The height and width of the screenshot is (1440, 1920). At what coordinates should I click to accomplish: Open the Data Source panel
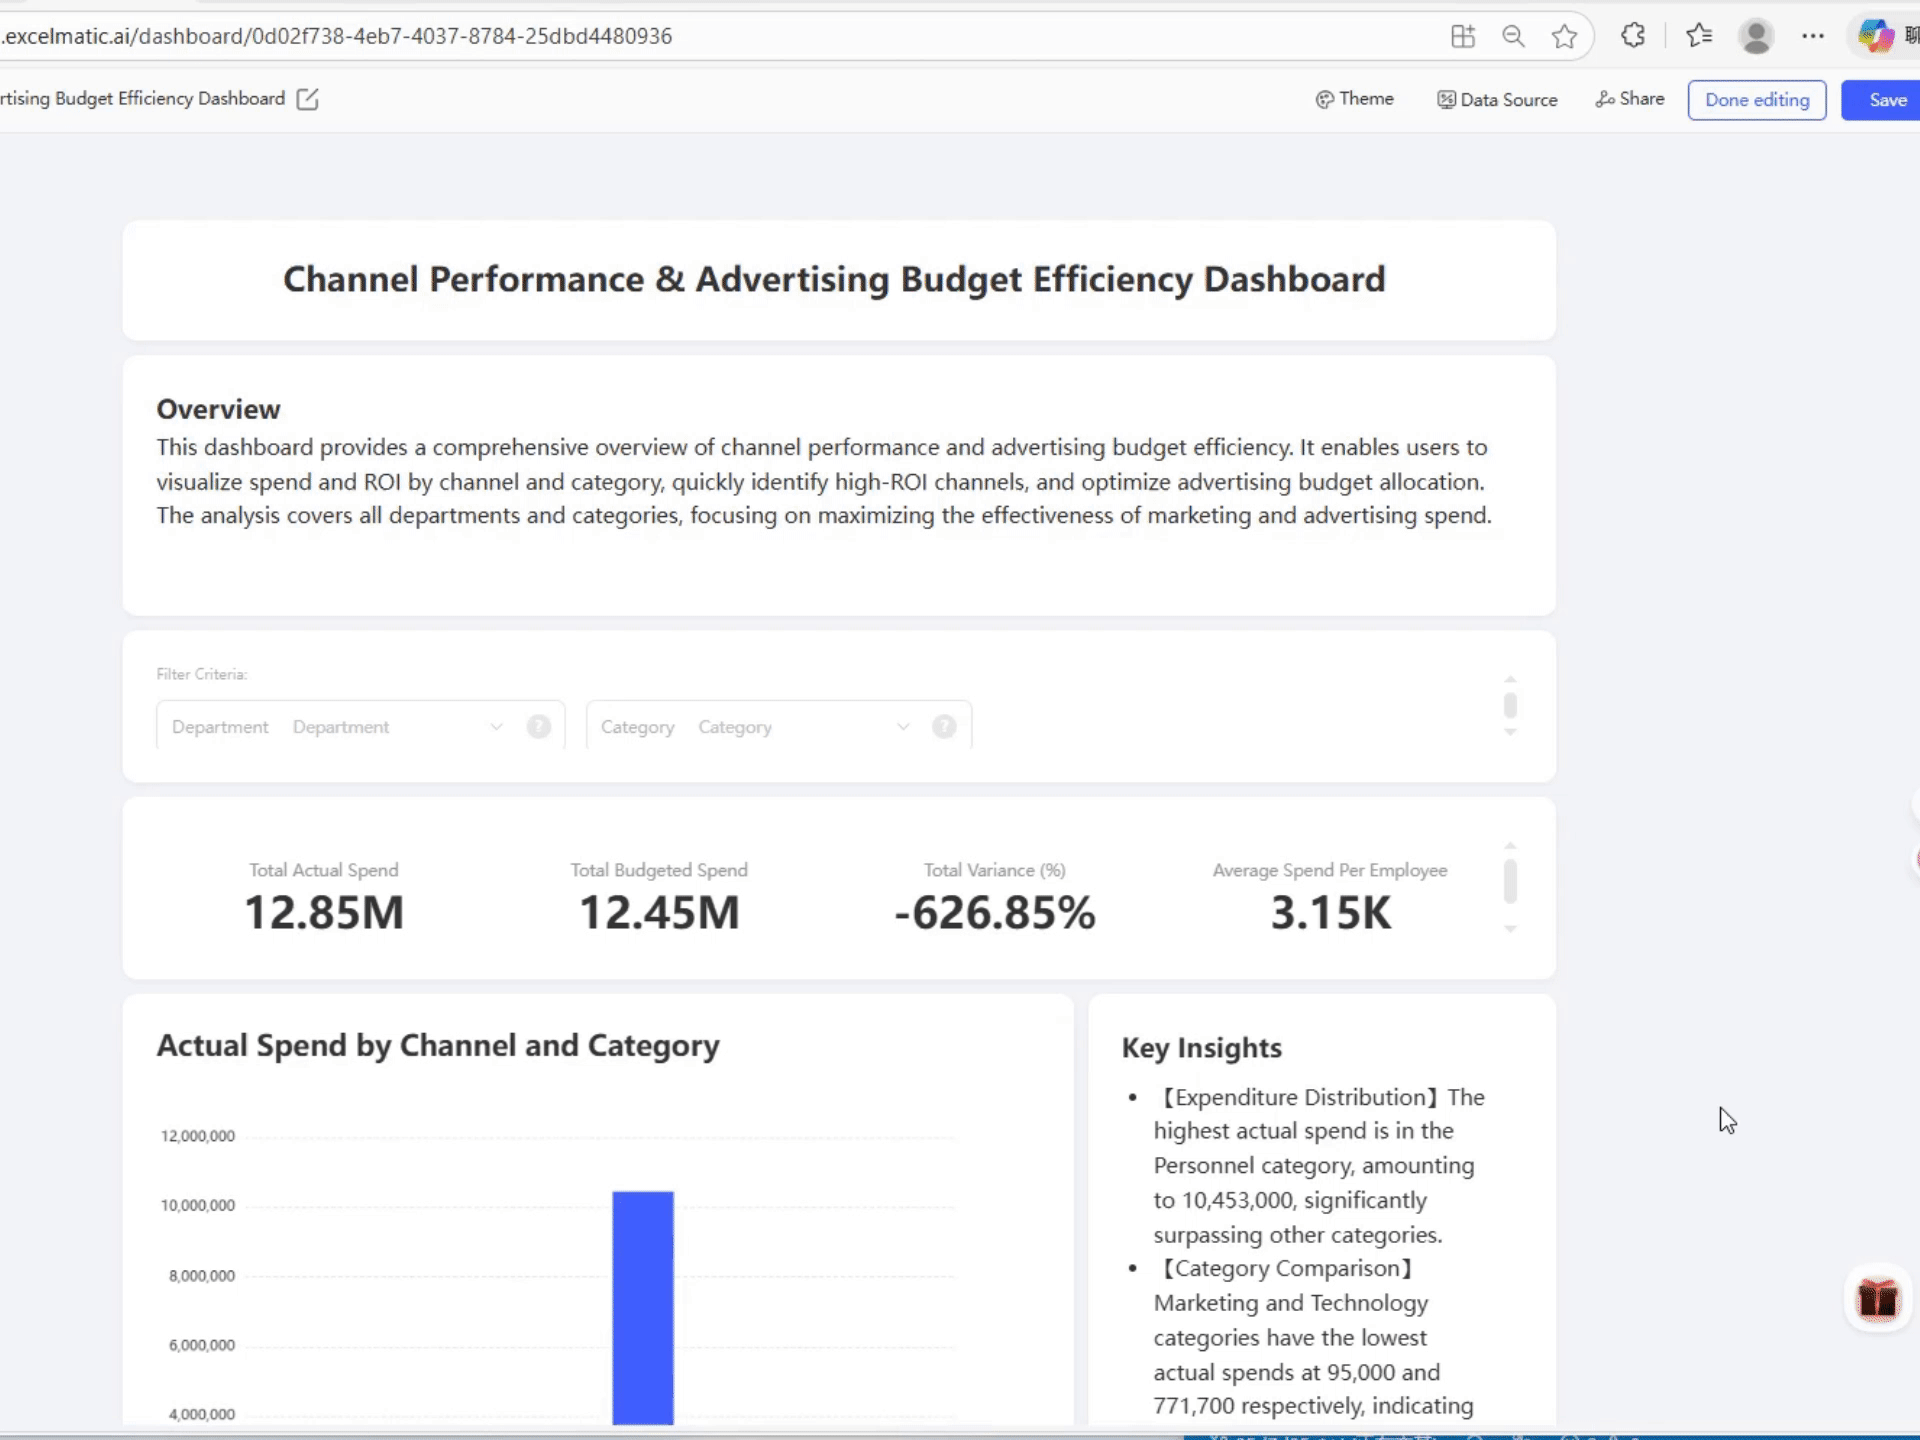coord(1497,100)
